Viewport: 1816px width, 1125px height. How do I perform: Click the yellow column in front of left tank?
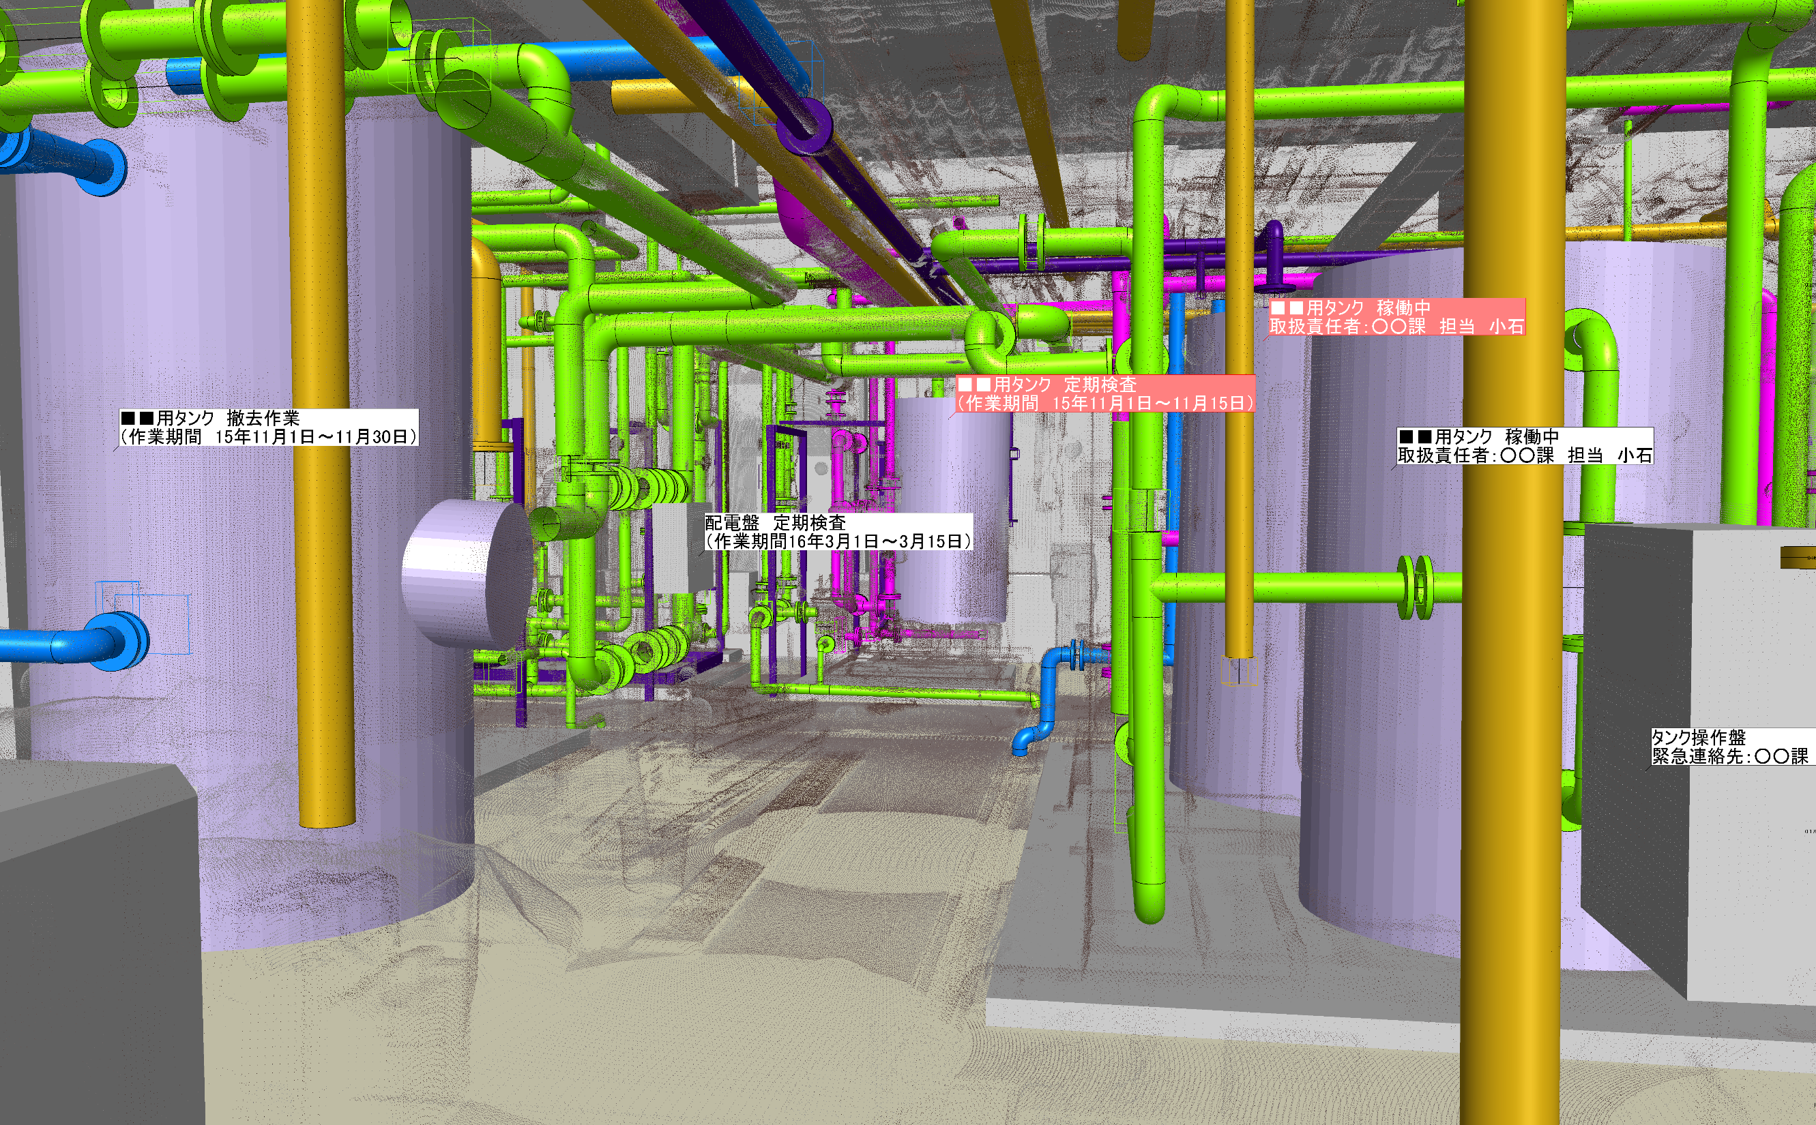(x=322, y=500)
